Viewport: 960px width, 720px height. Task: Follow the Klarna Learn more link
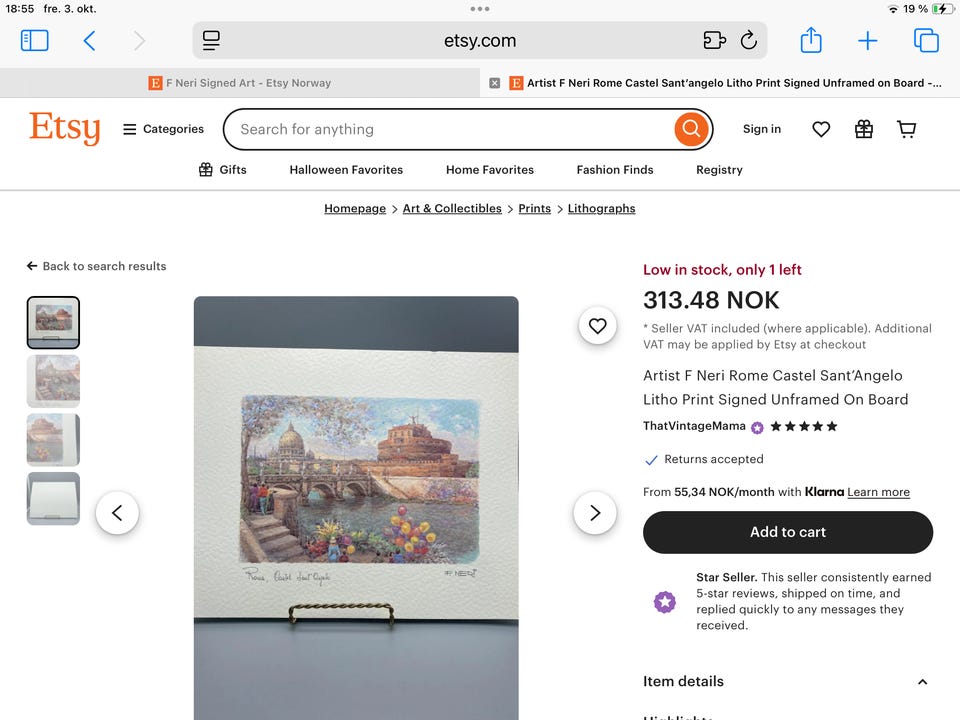[878, 492]
